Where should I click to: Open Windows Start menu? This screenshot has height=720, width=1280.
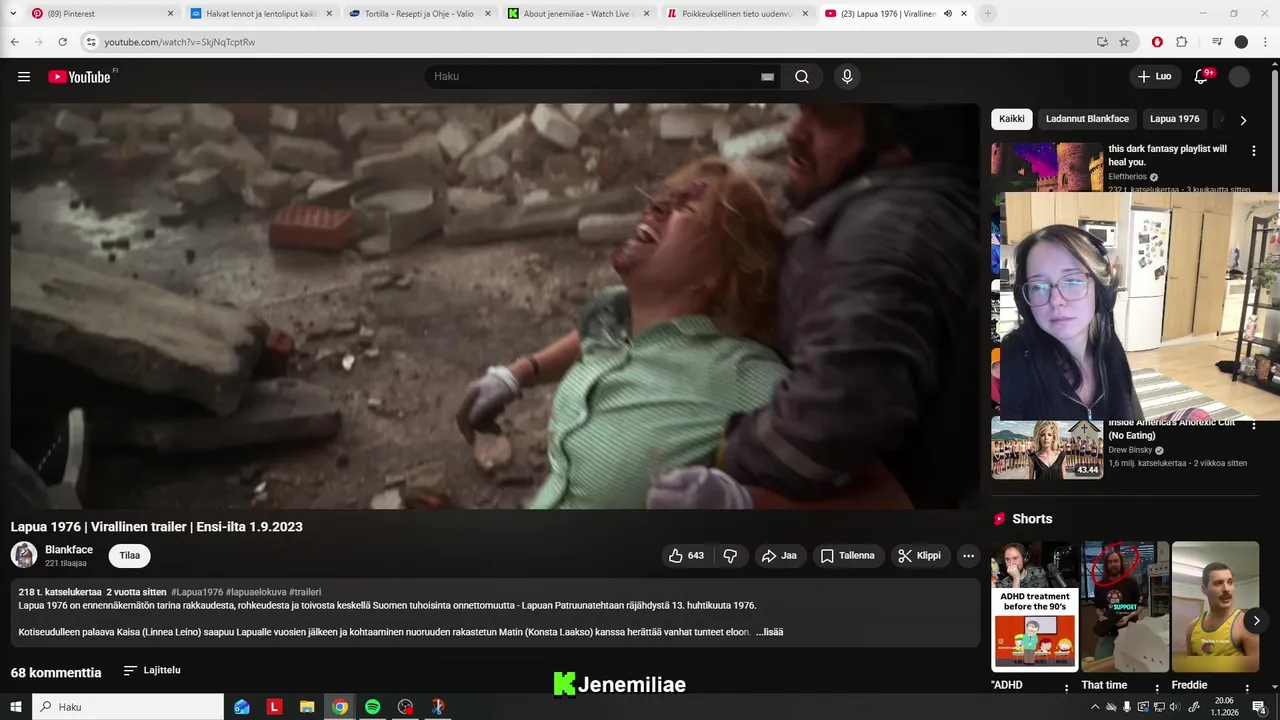point(15,707)
